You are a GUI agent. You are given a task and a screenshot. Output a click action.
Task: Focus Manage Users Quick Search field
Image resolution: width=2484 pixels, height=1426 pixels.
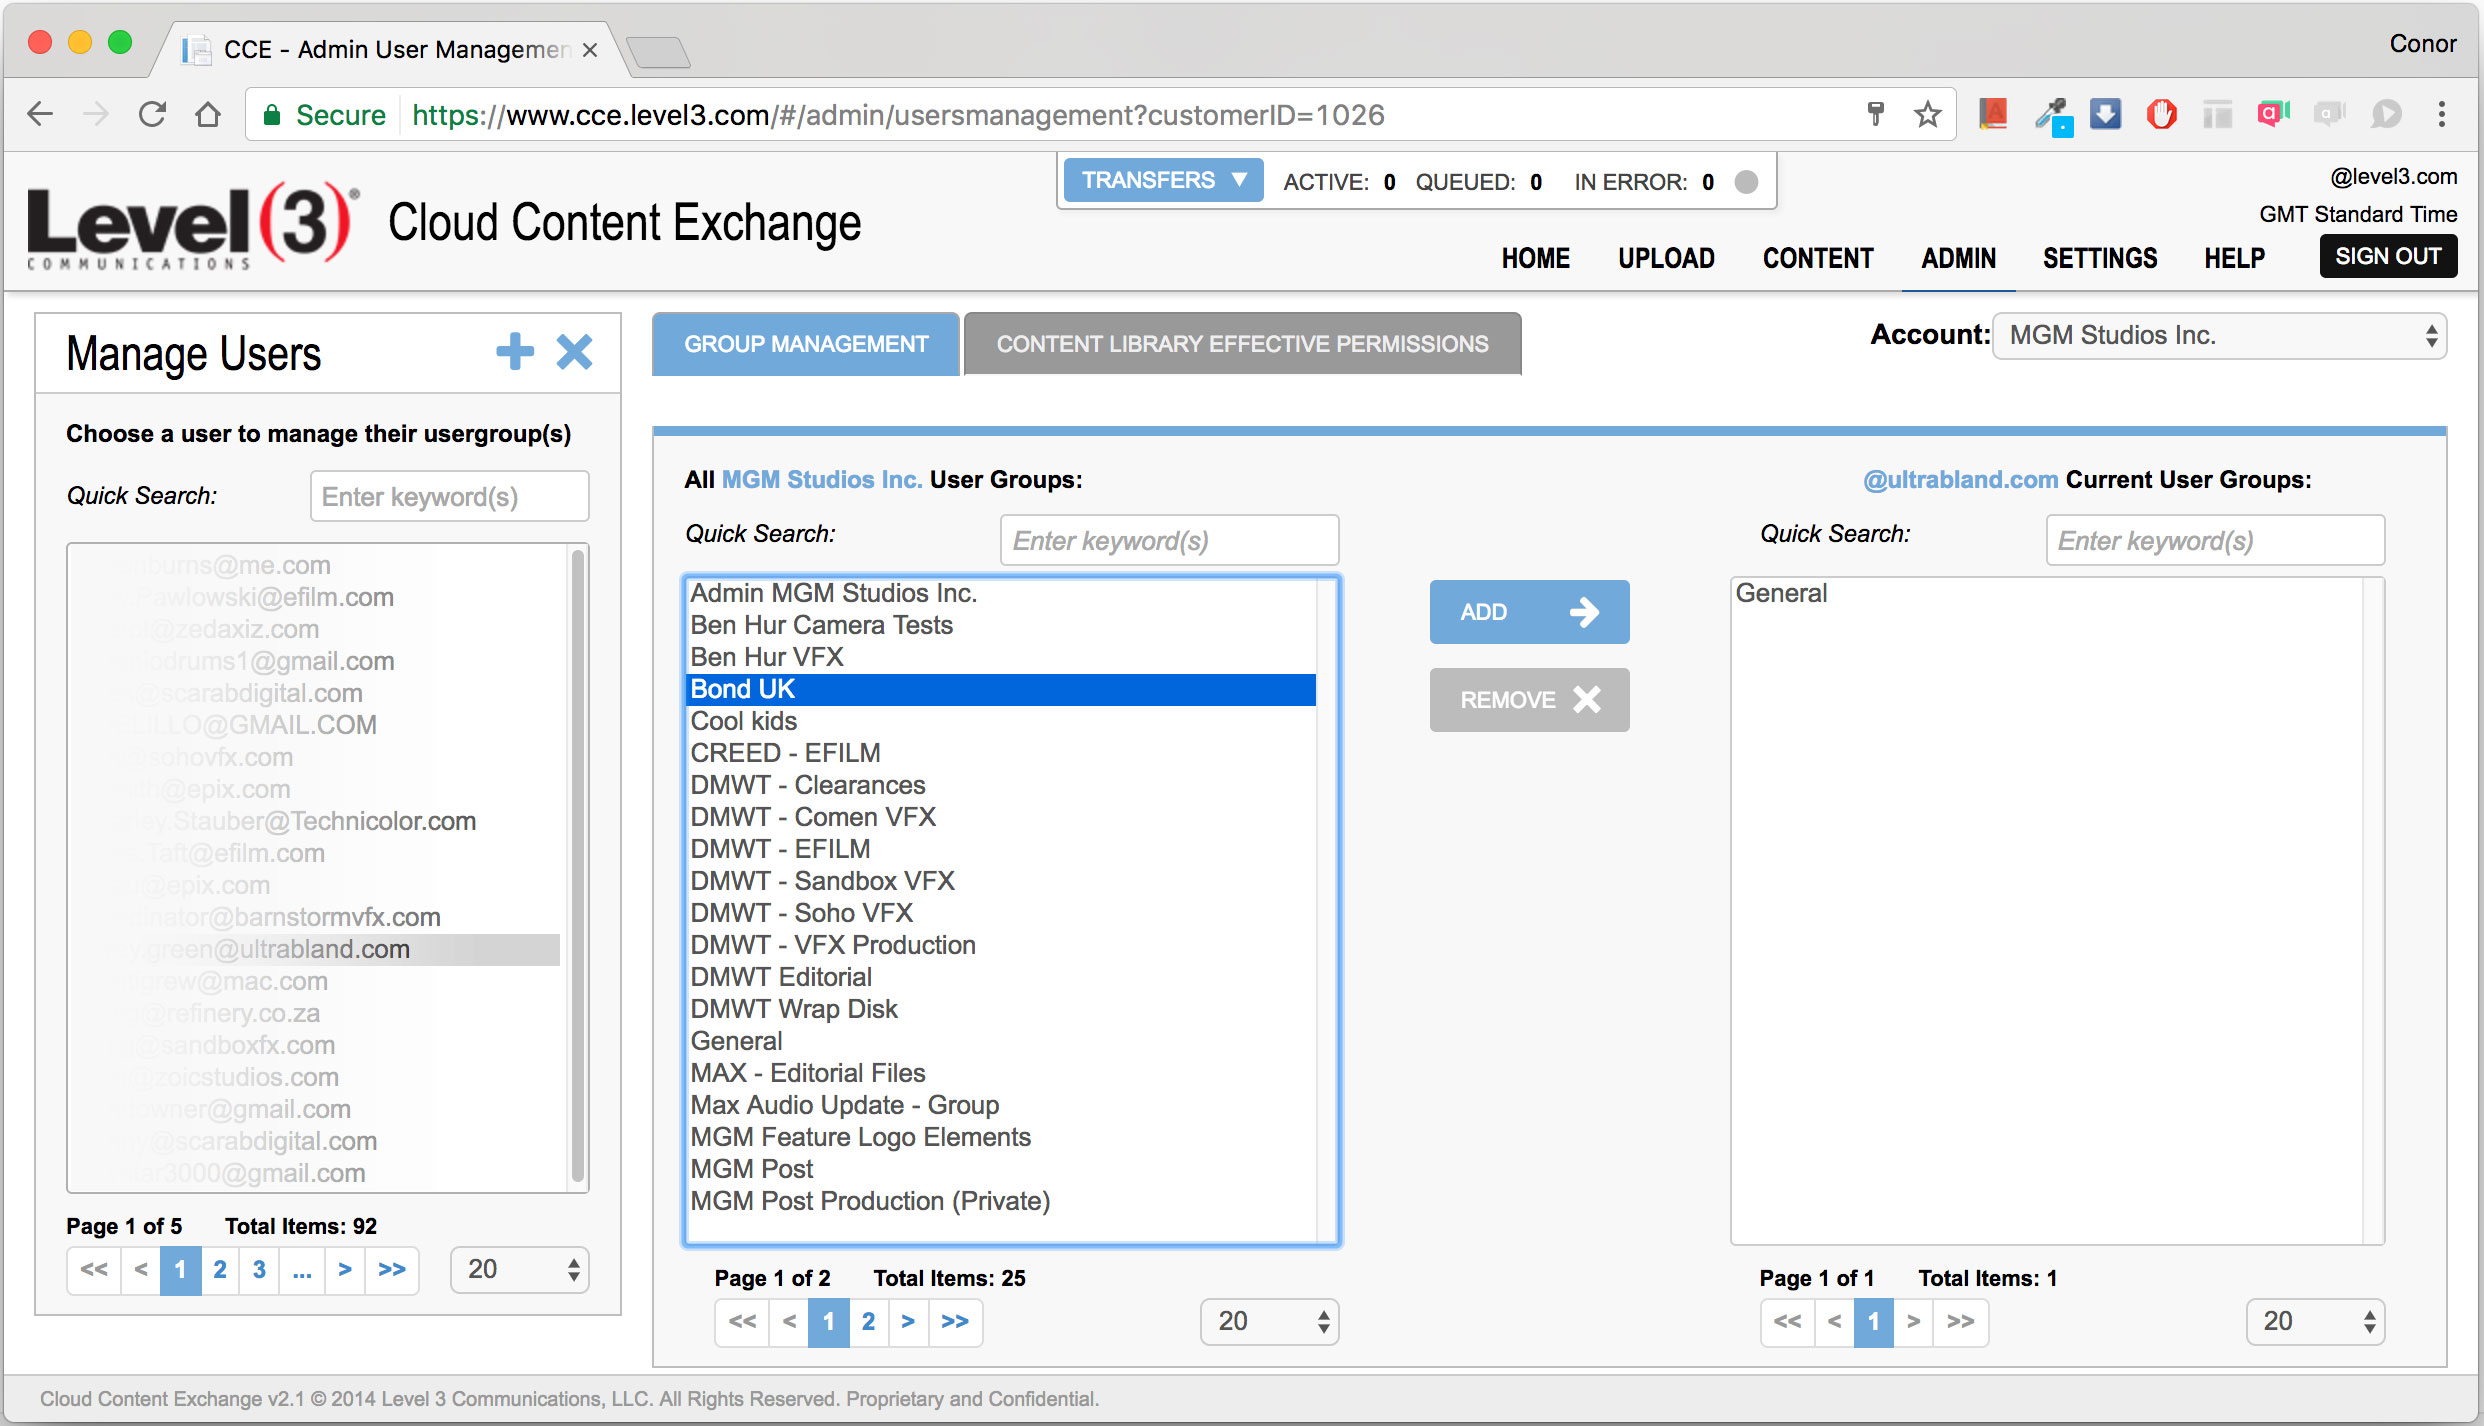click(450, 496)
